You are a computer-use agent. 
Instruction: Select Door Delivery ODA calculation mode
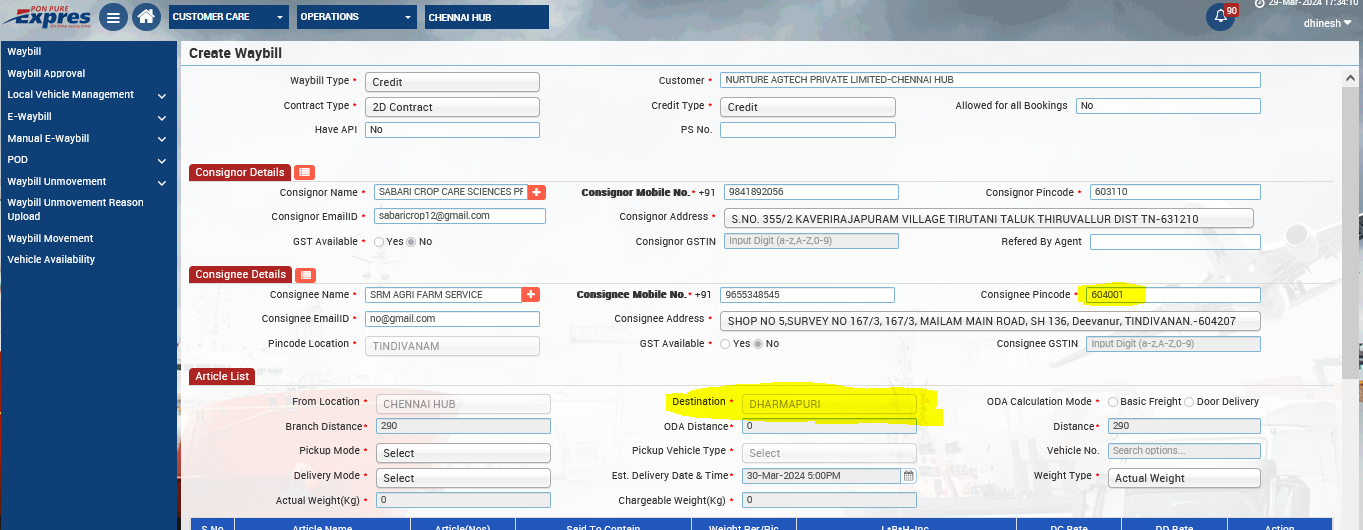1189,402
